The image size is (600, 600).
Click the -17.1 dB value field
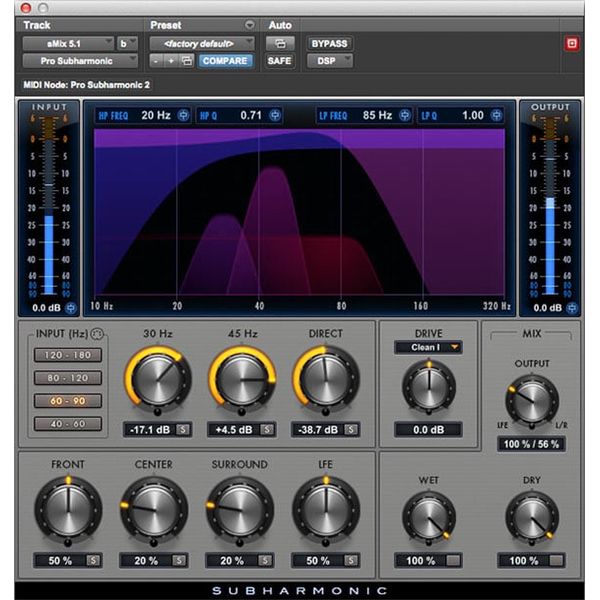(x=150, y=430)
